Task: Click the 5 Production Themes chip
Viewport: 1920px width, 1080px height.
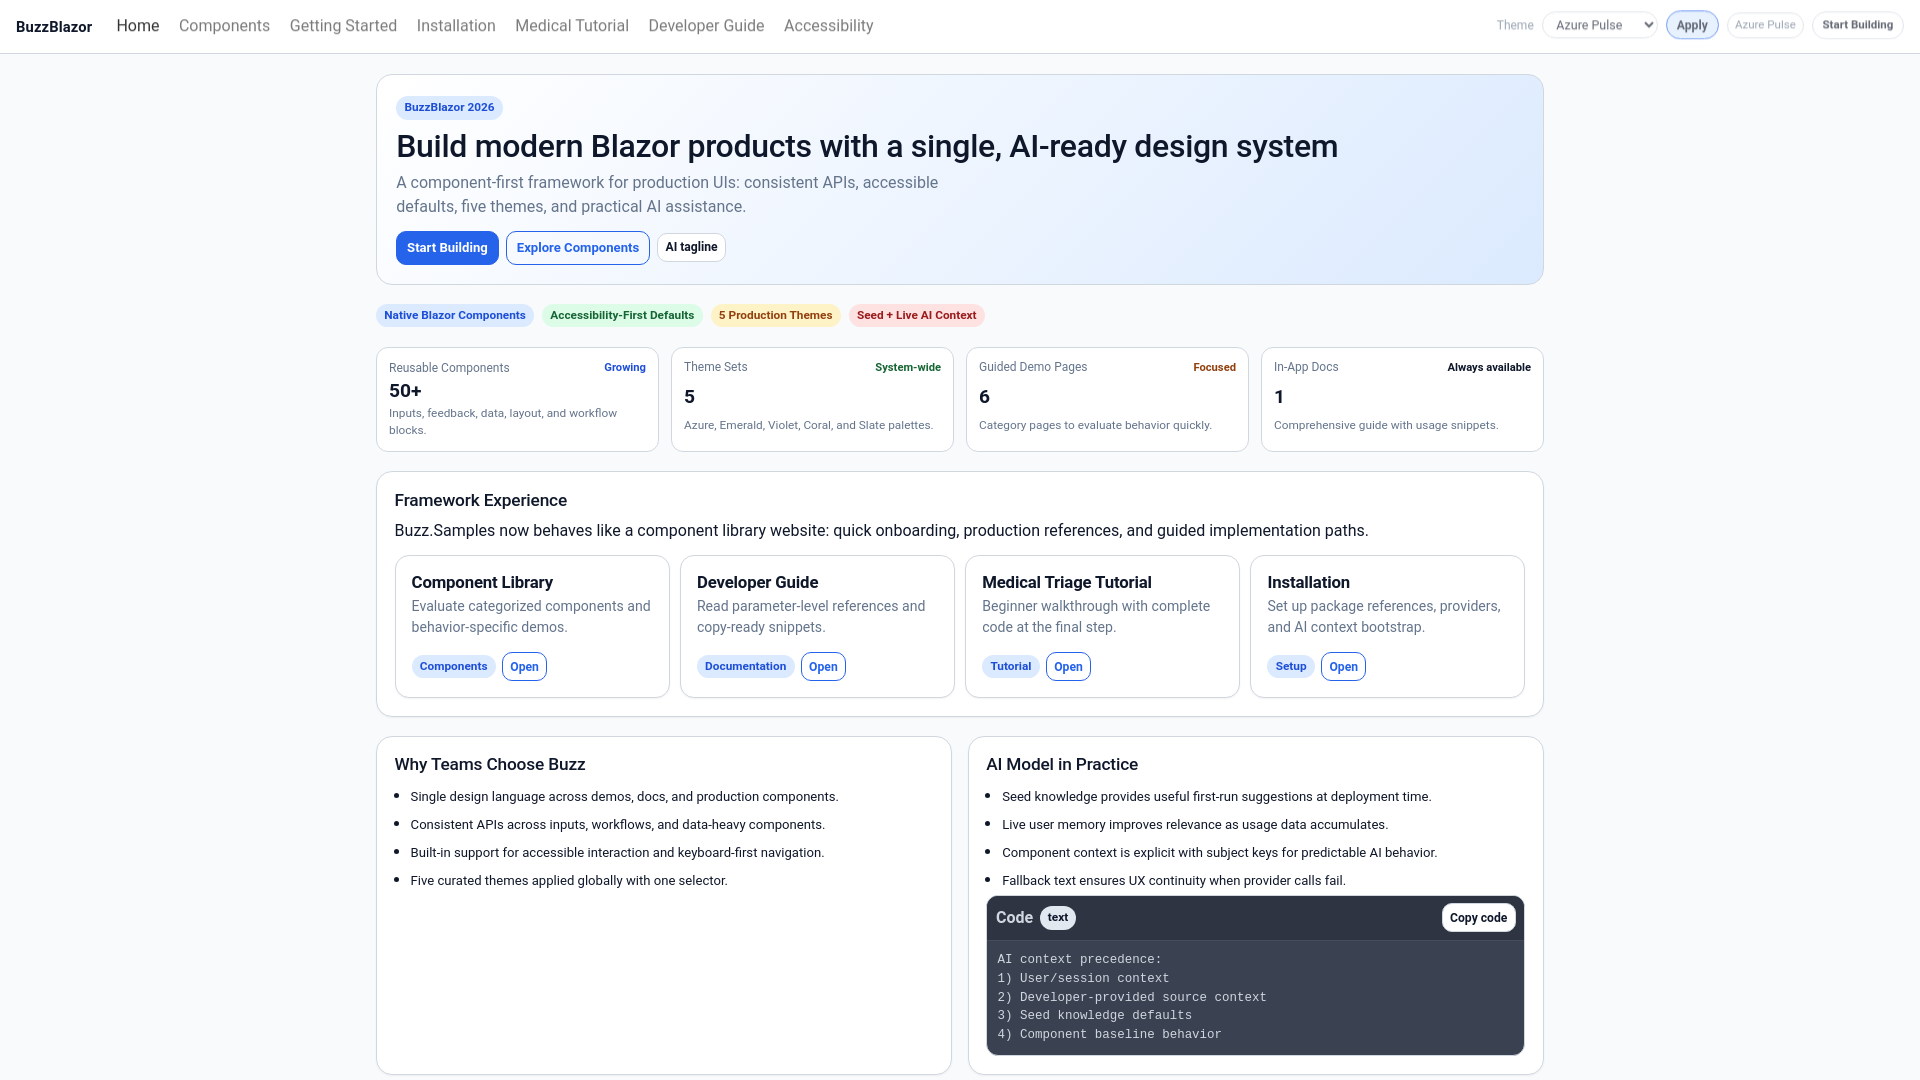Action: click(775, 315)
